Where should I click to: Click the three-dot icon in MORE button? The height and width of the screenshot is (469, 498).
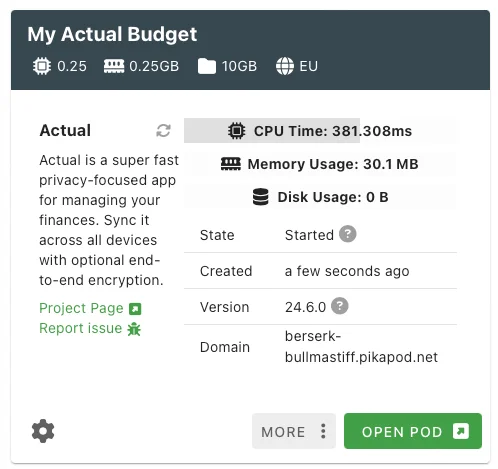coord(323,431)
